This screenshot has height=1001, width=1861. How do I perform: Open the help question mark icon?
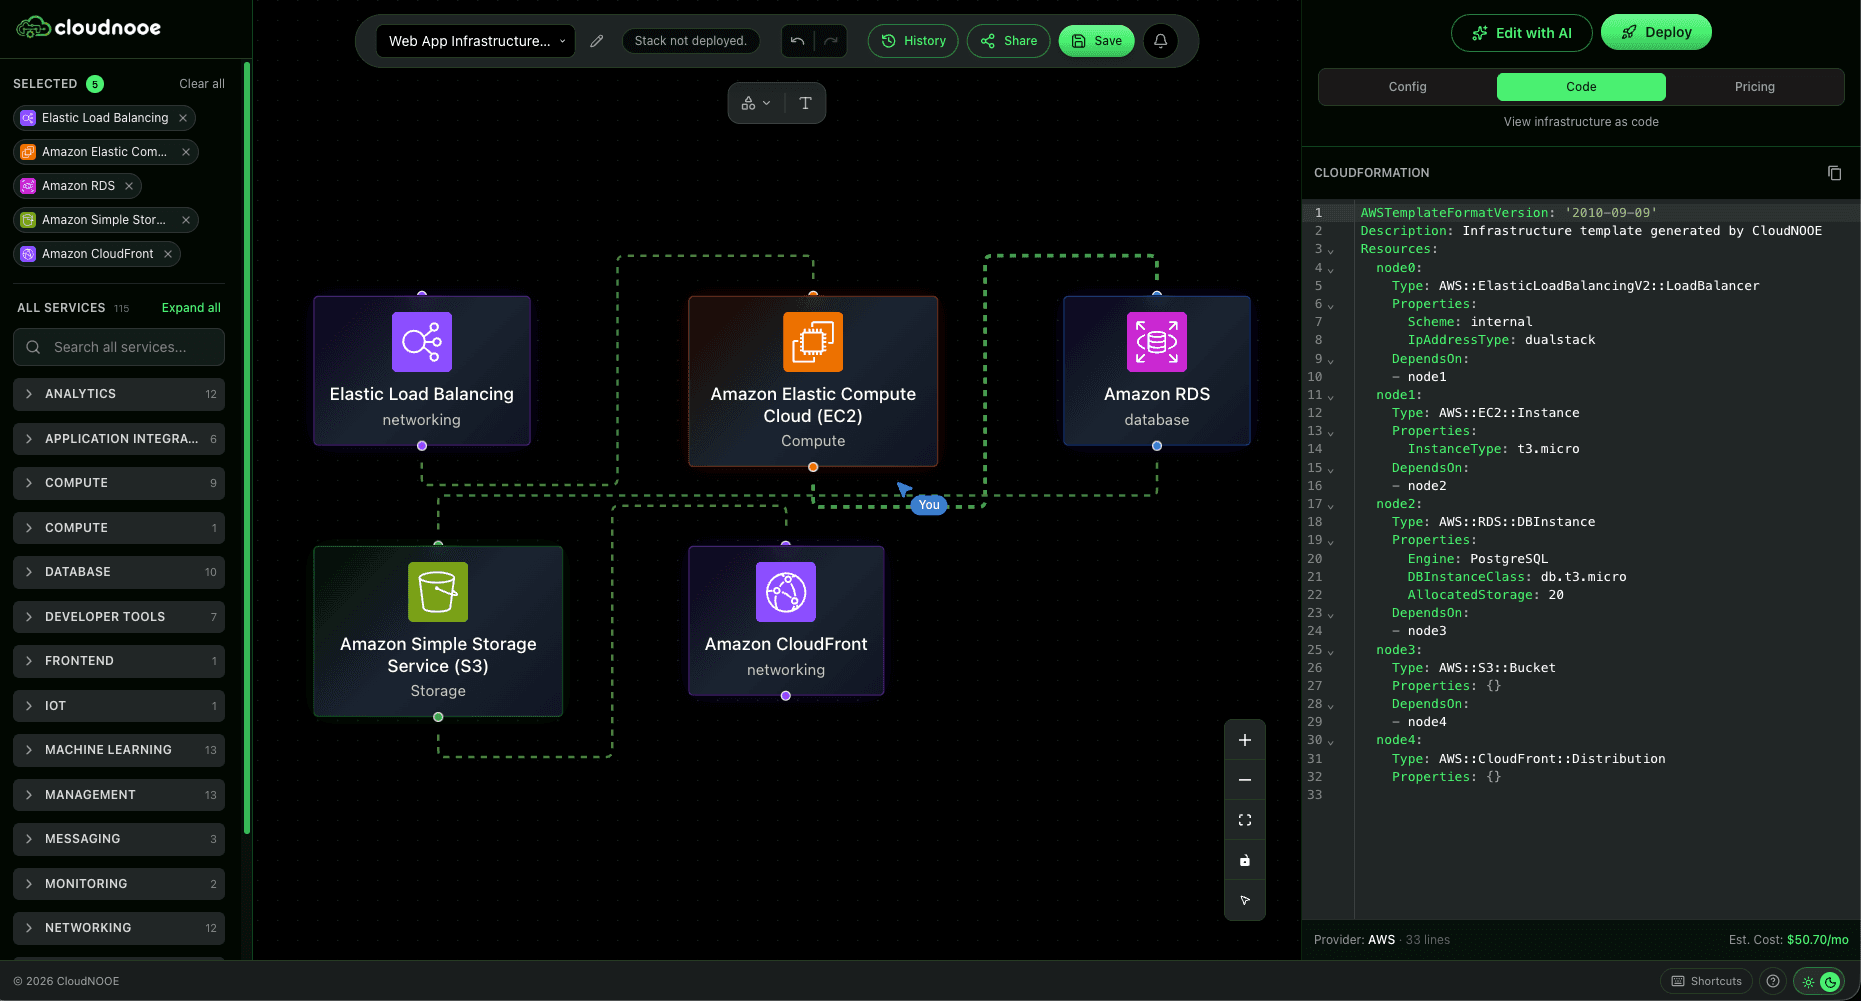point(1773,981)
